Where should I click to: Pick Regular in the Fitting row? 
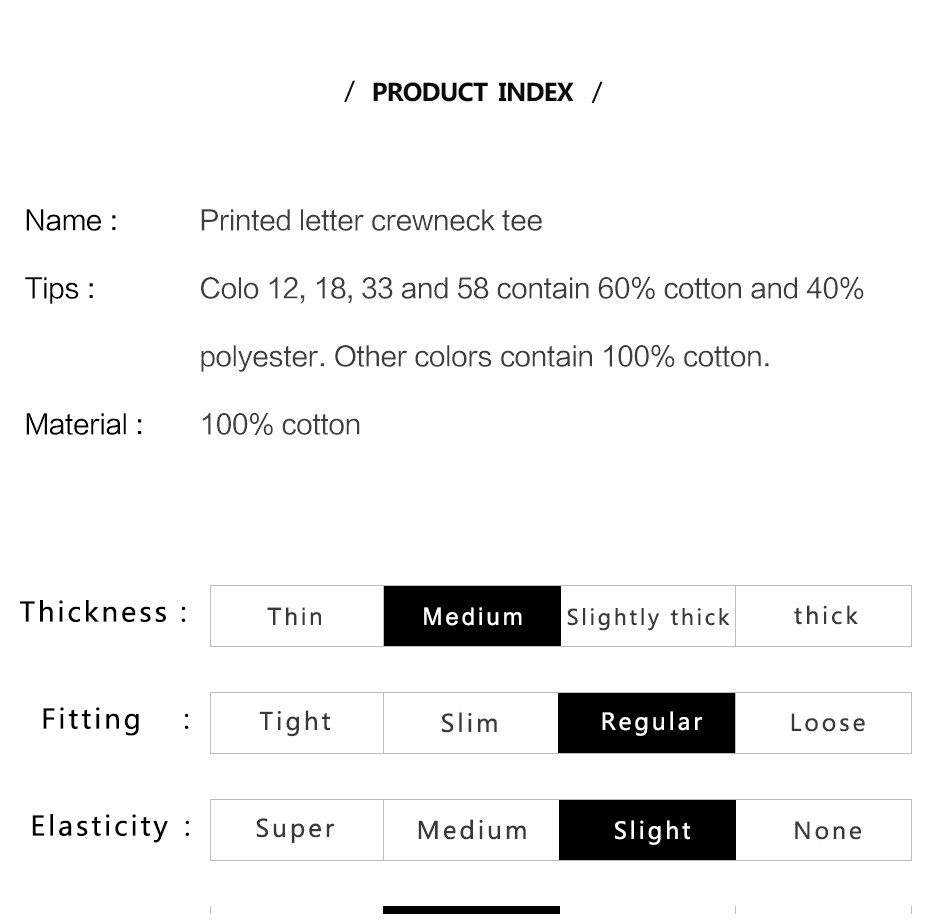click(x=646, y=722)
